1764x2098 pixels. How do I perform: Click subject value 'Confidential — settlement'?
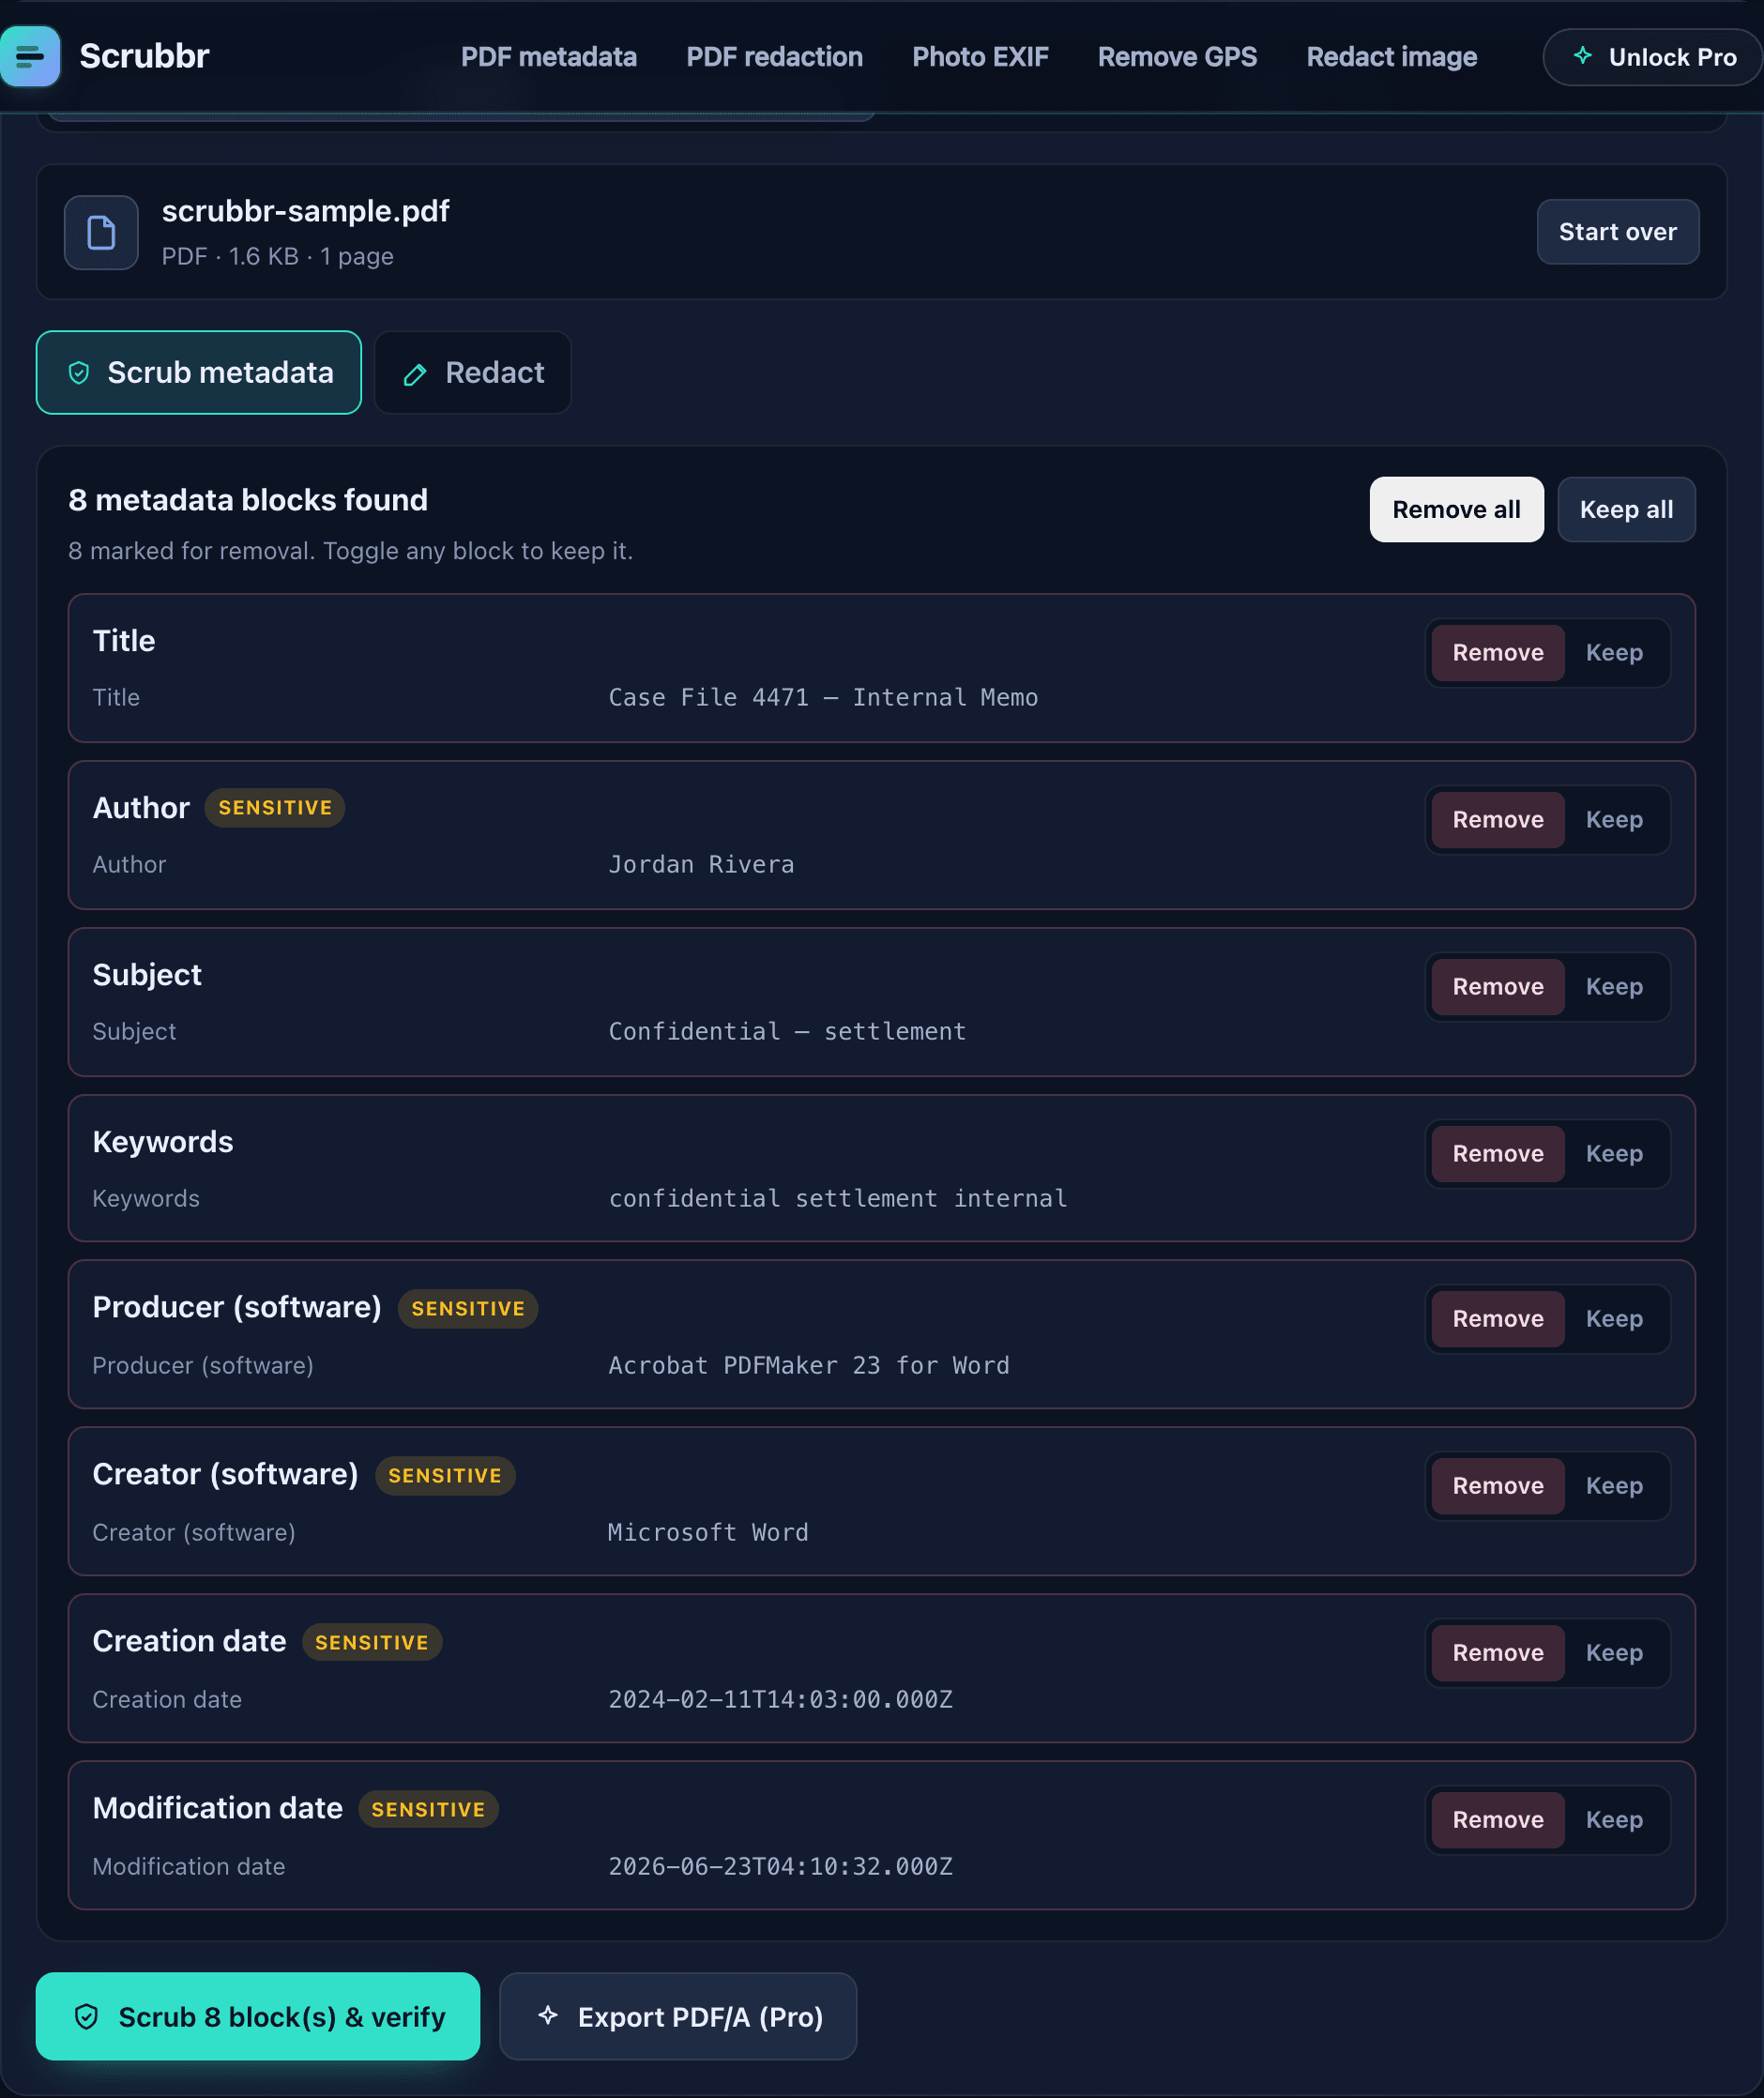point(787,1032)
